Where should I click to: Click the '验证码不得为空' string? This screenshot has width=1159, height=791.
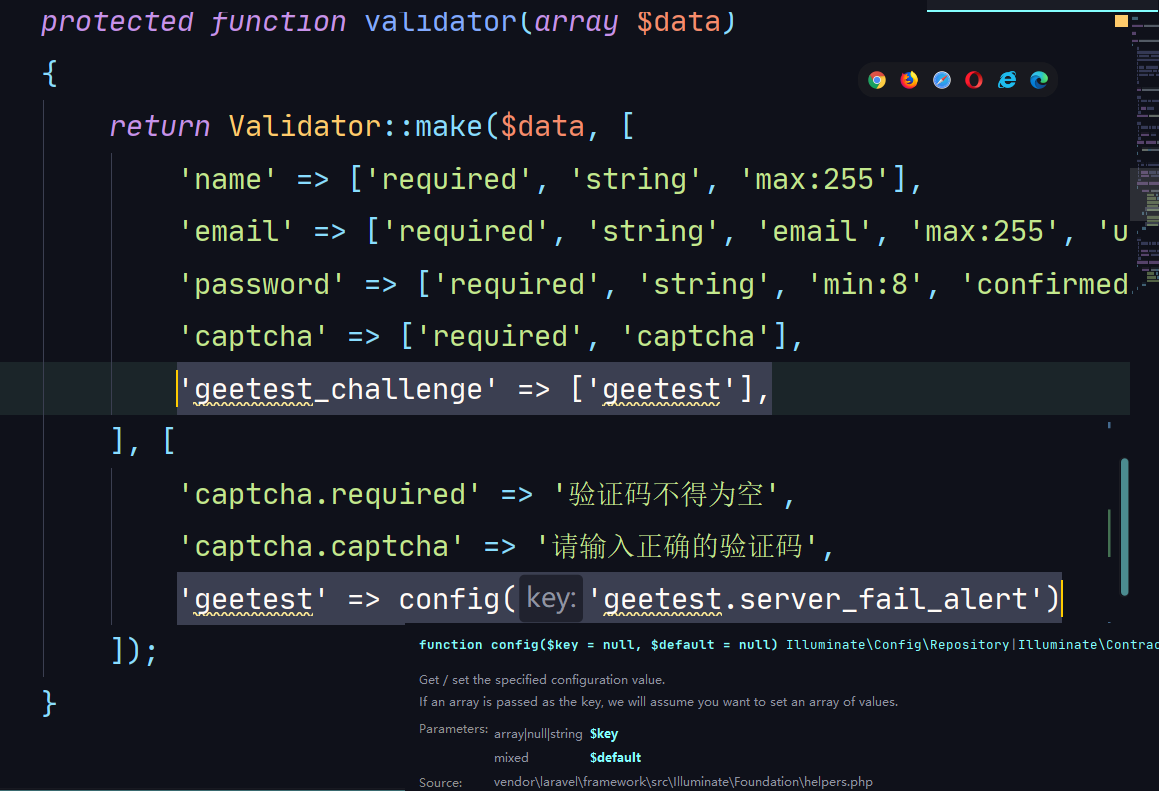tap(666, 494)
